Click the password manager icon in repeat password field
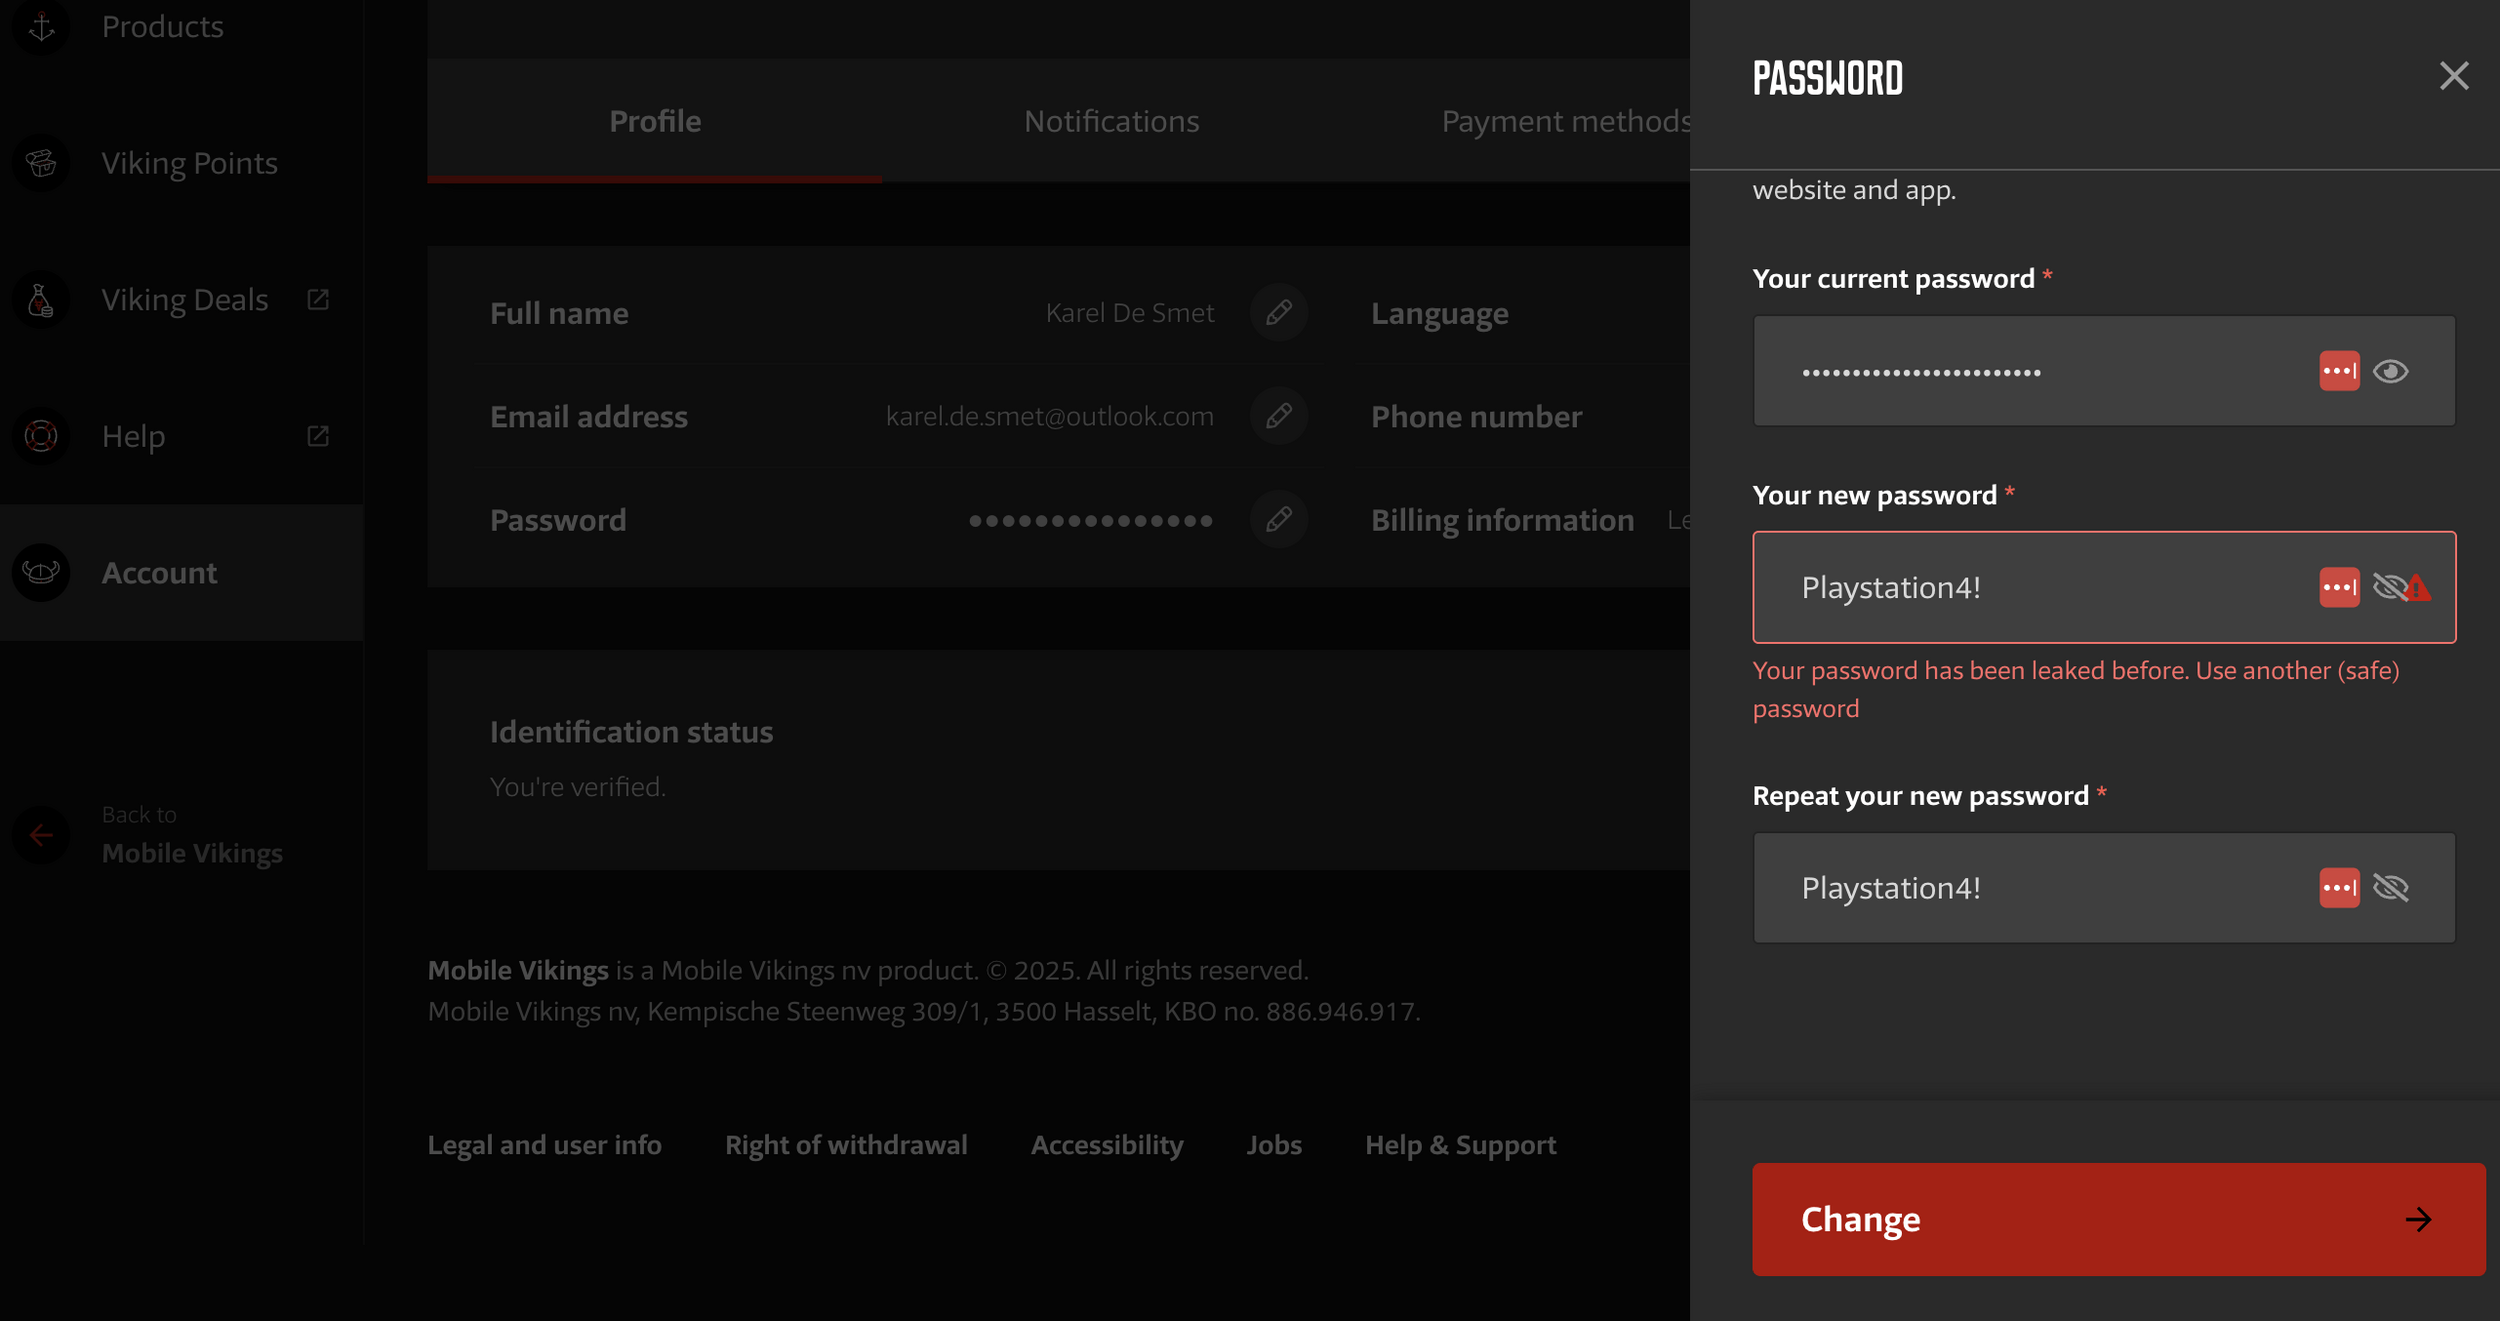The image size is (2500, 1321). pos(2338,888)
